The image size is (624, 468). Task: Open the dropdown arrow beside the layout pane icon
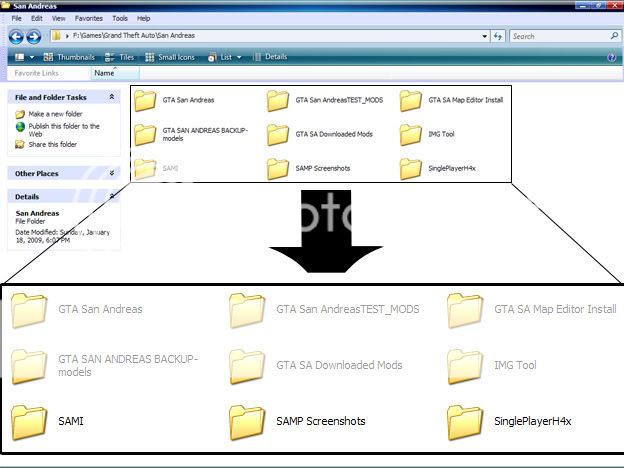(x=32, y=57)
